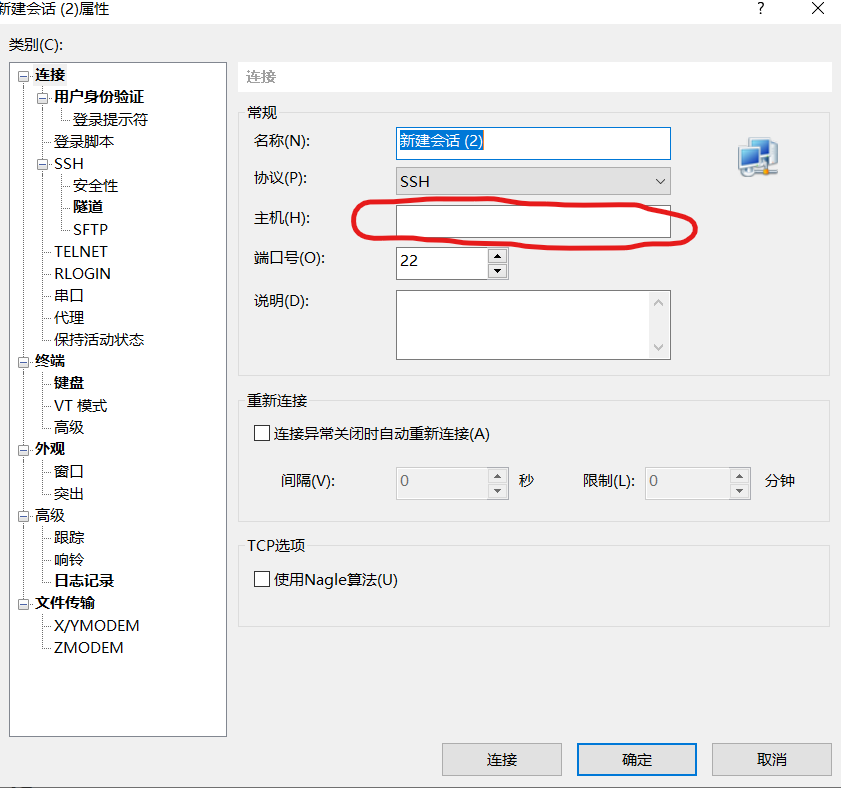Select 日志记录 under 高级
841x788 pixels.
pyautogui.click(x=85, y=581)
